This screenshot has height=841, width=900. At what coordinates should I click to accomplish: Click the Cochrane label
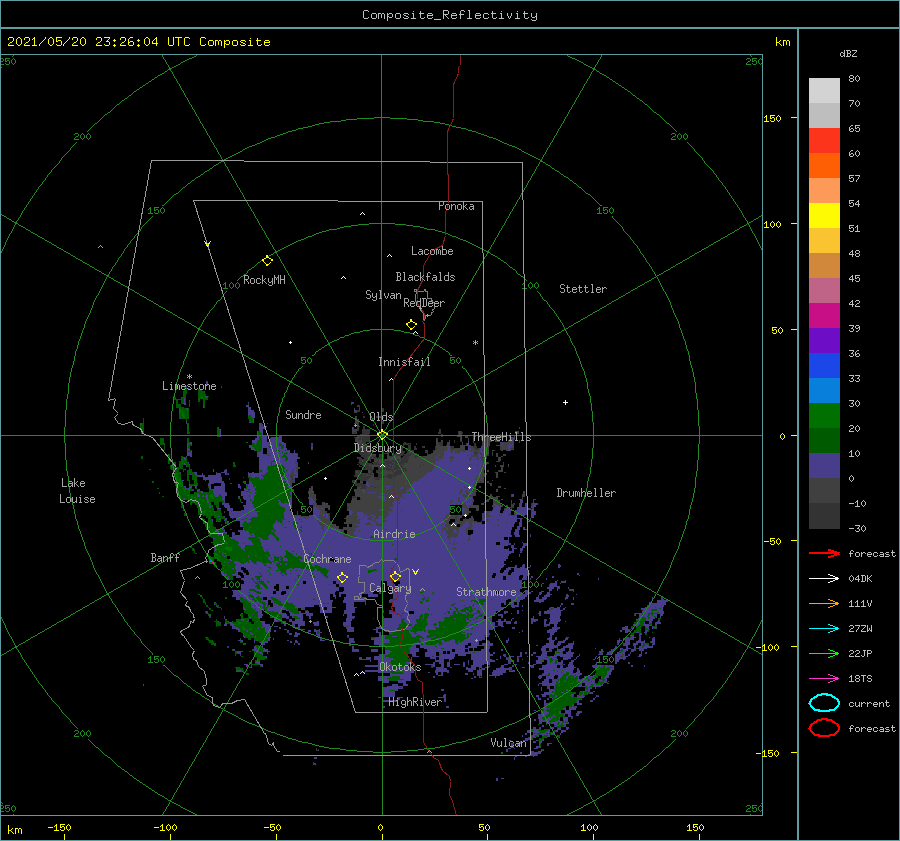pos(327,559)
